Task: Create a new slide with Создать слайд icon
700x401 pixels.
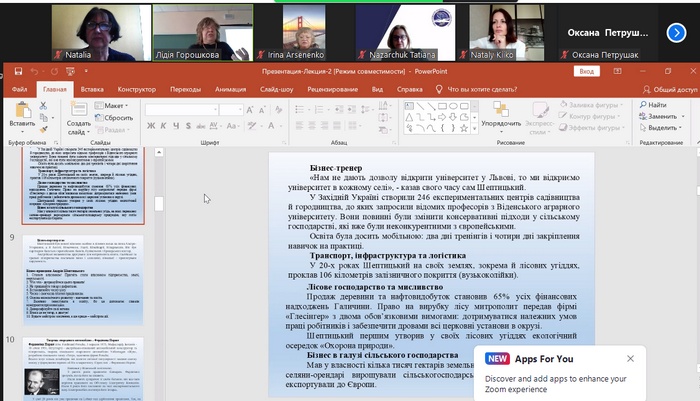Action: (76, 111)
